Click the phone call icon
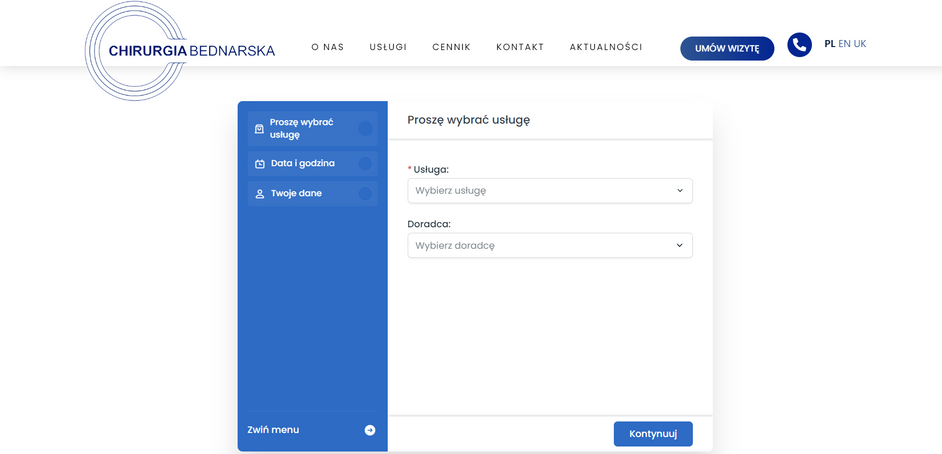The image size is (942, 454). pyautogui.click(x=799, y=45)
